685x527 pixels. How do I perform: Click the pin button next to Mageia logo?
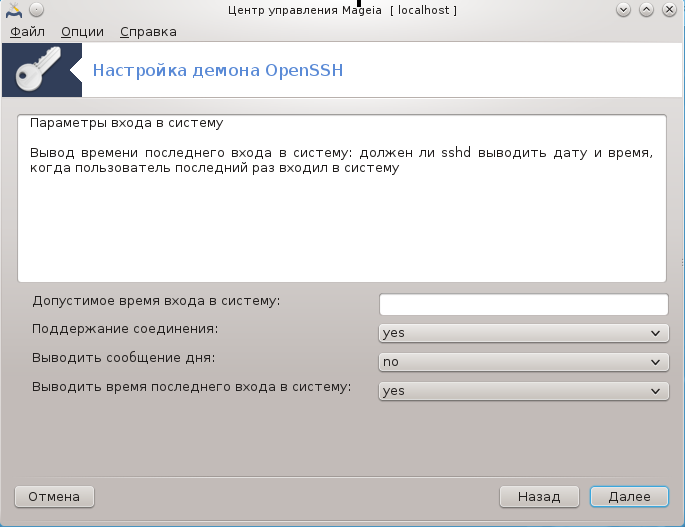point(37,10)
